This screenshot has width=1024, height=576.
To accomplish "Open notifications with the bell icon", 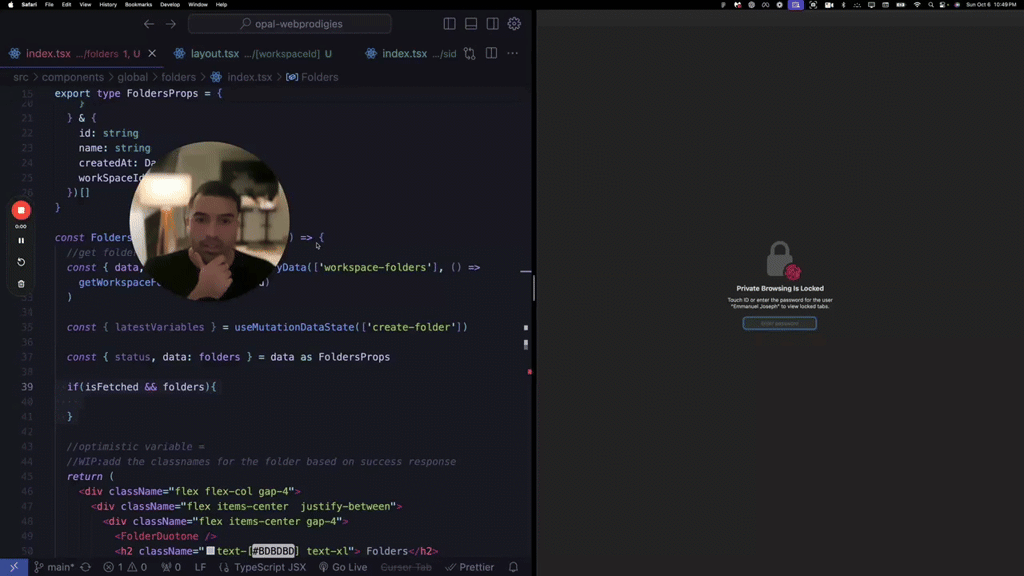I will point(513,567).
